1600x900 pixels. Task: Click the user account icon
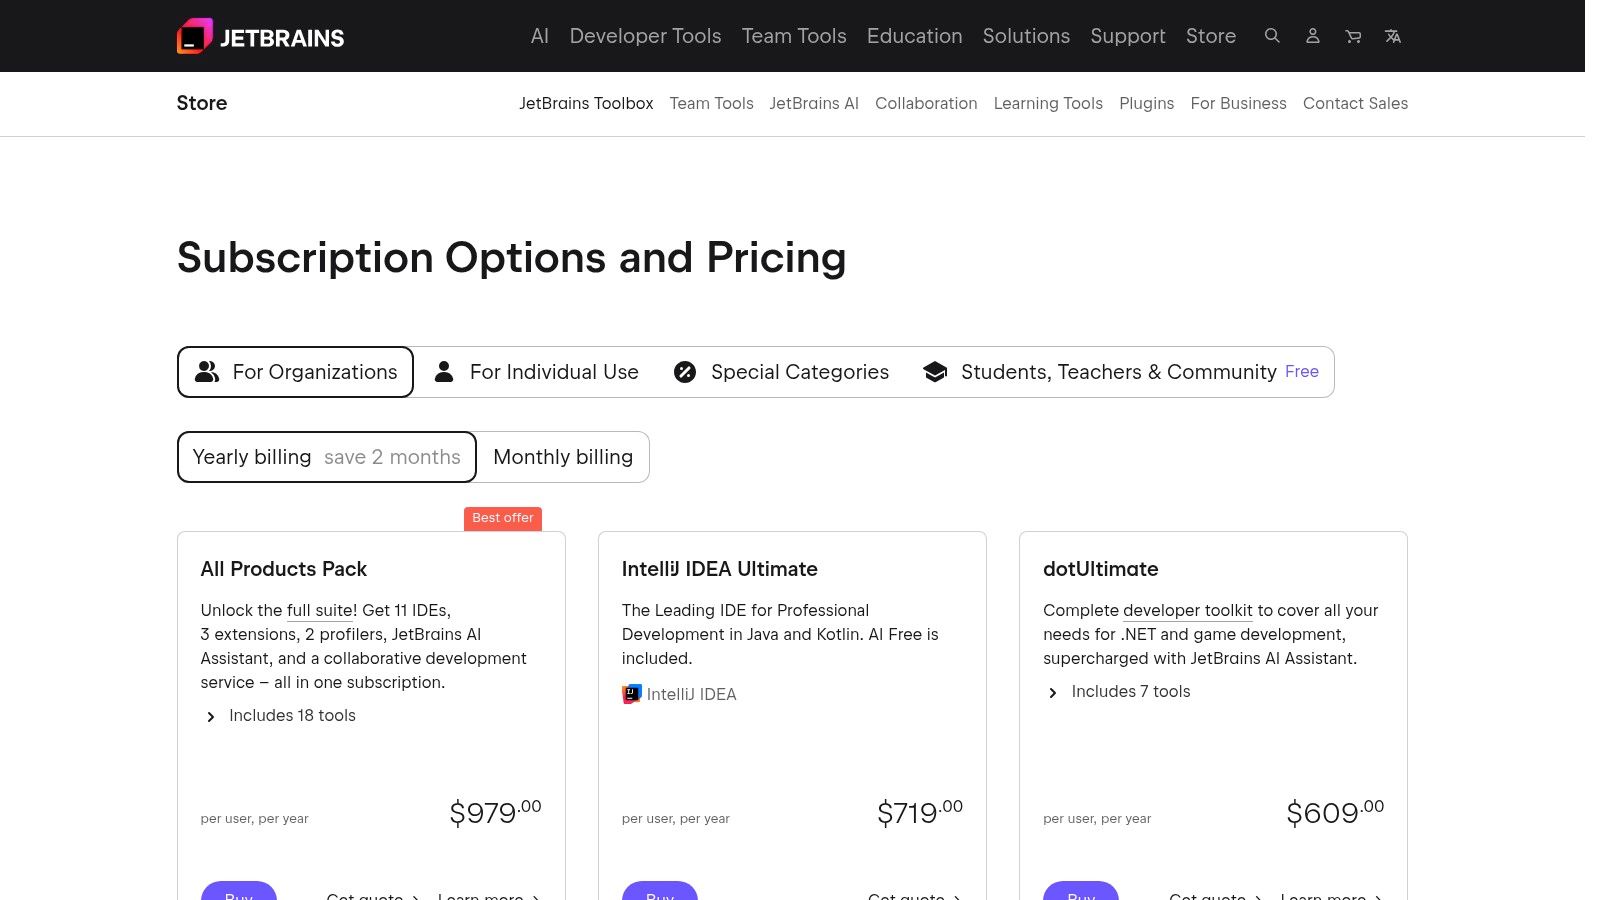click(x=1312, y=36)
